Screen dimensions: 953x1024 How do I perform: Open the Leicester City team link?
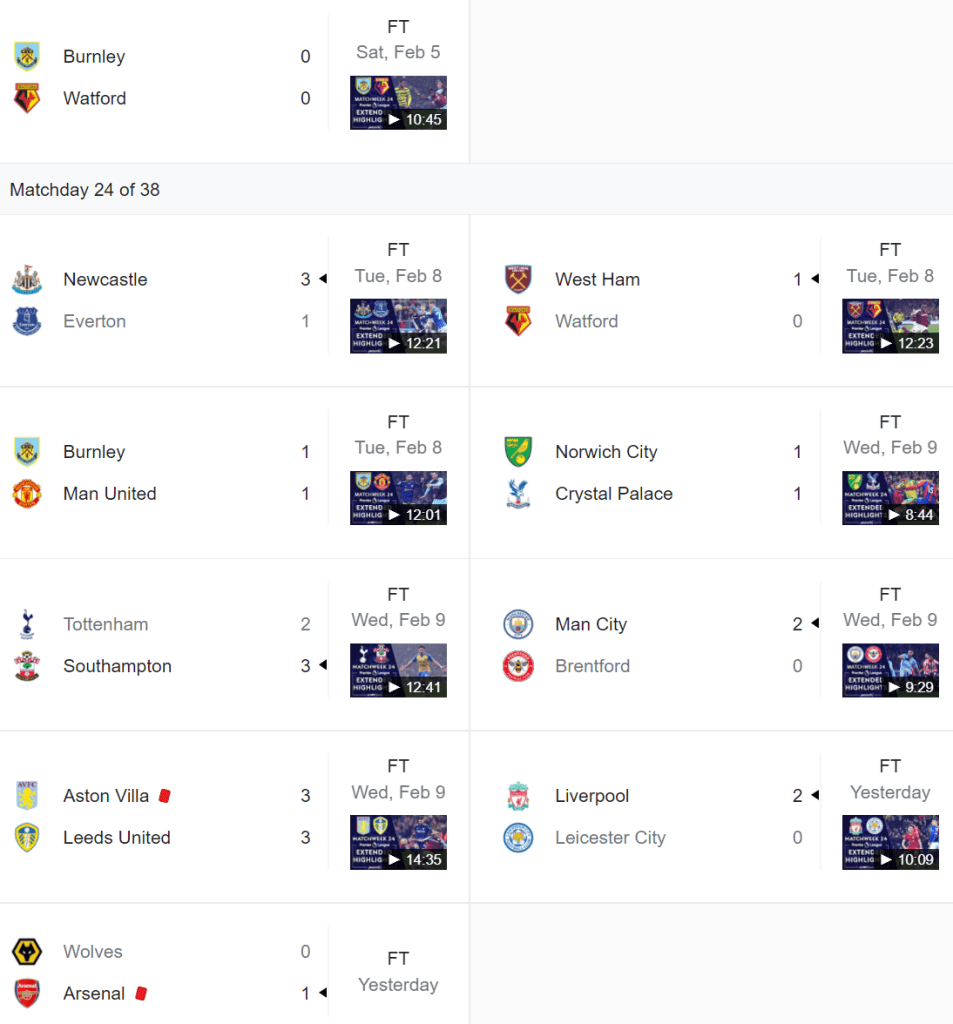coord(610,838)
